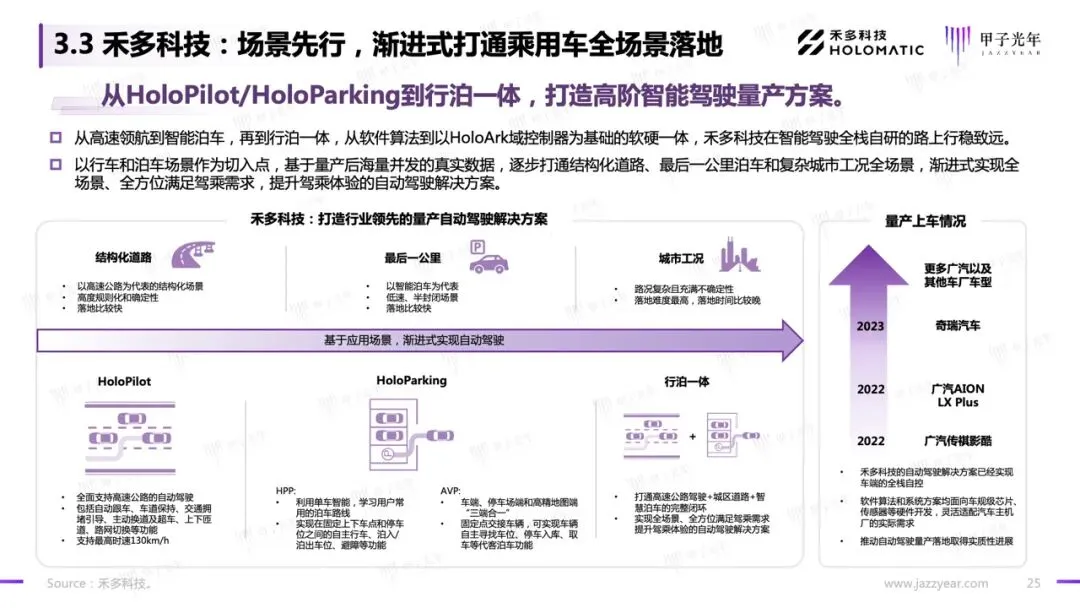Click bullet 打通高速公路驾驶+城区道路+智慧泊车

[x=699, y=502]
